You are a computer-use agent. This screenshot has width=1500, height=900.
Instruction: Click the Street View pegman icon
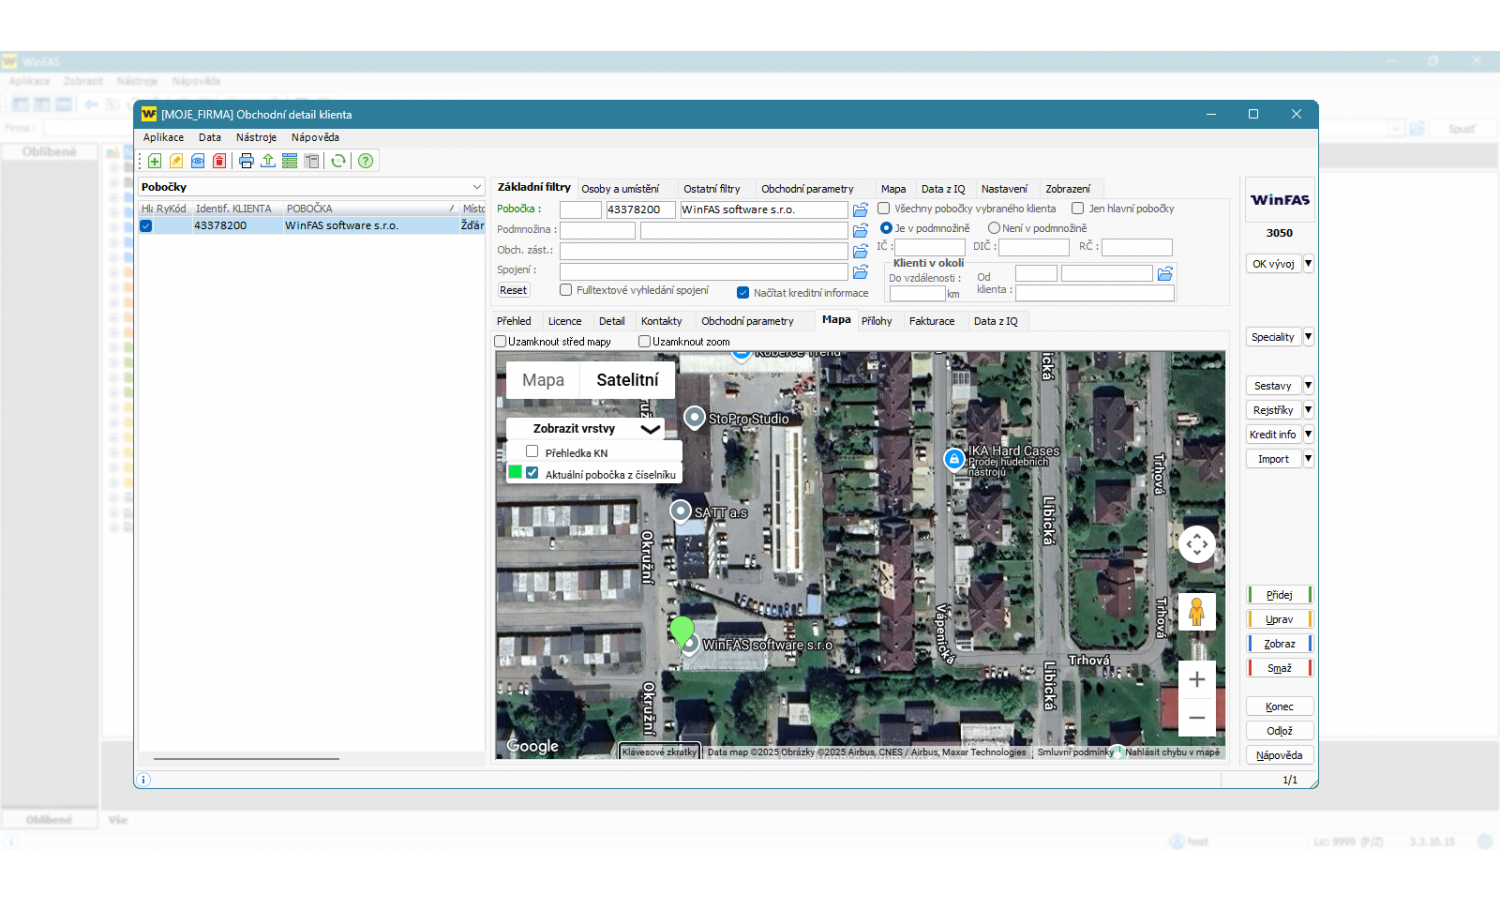tap(1197, 612)
